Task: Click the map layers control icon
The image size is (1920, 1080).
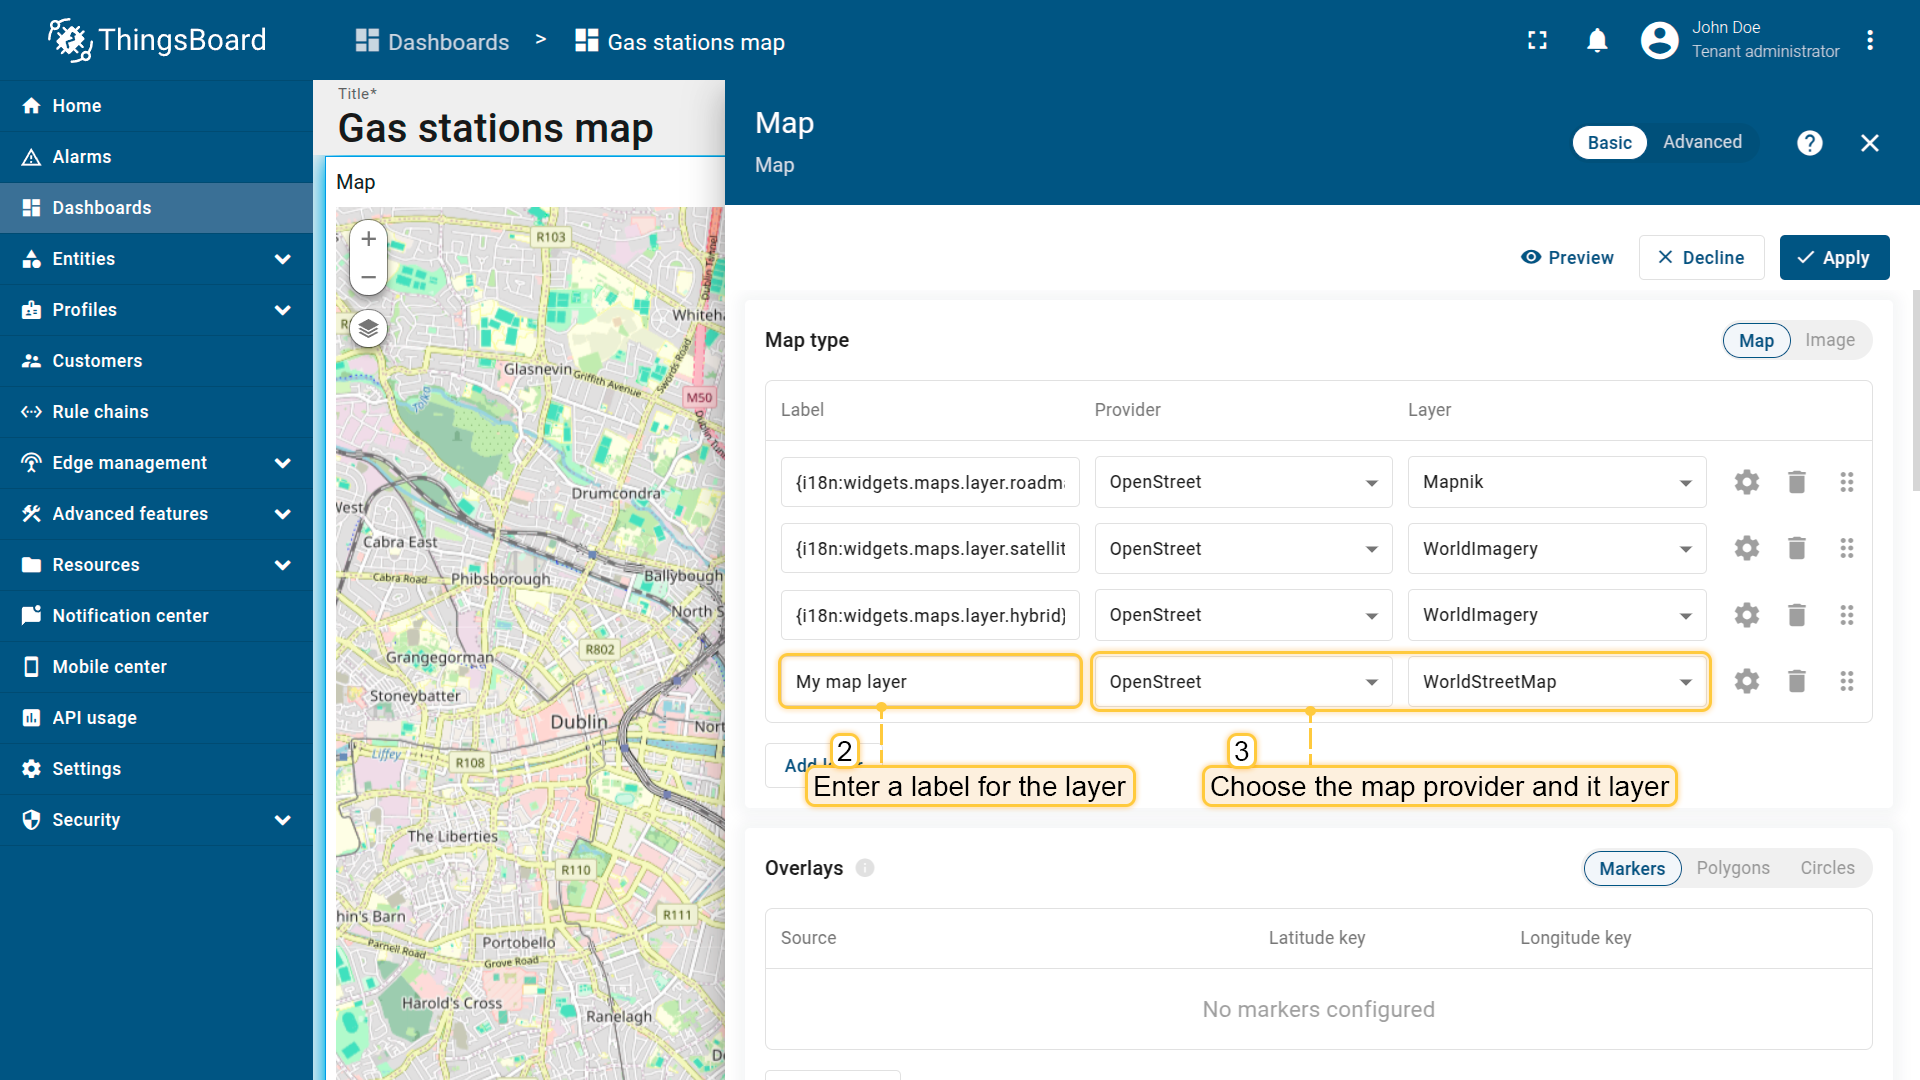Action: (x=368, y=328)
